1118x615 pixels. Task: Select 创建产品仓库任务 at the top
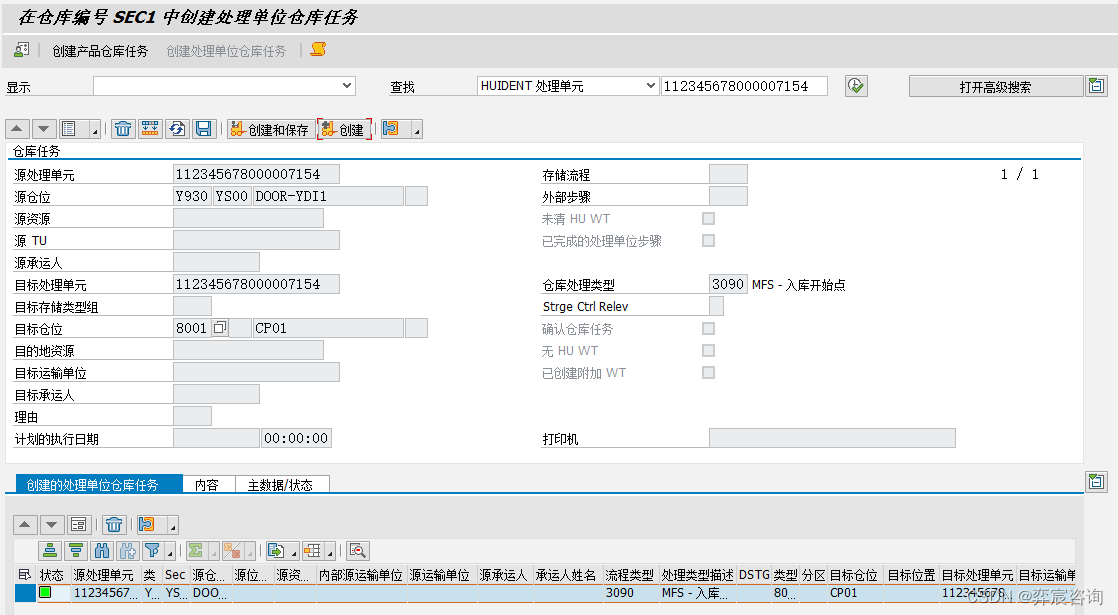point(98,50)
